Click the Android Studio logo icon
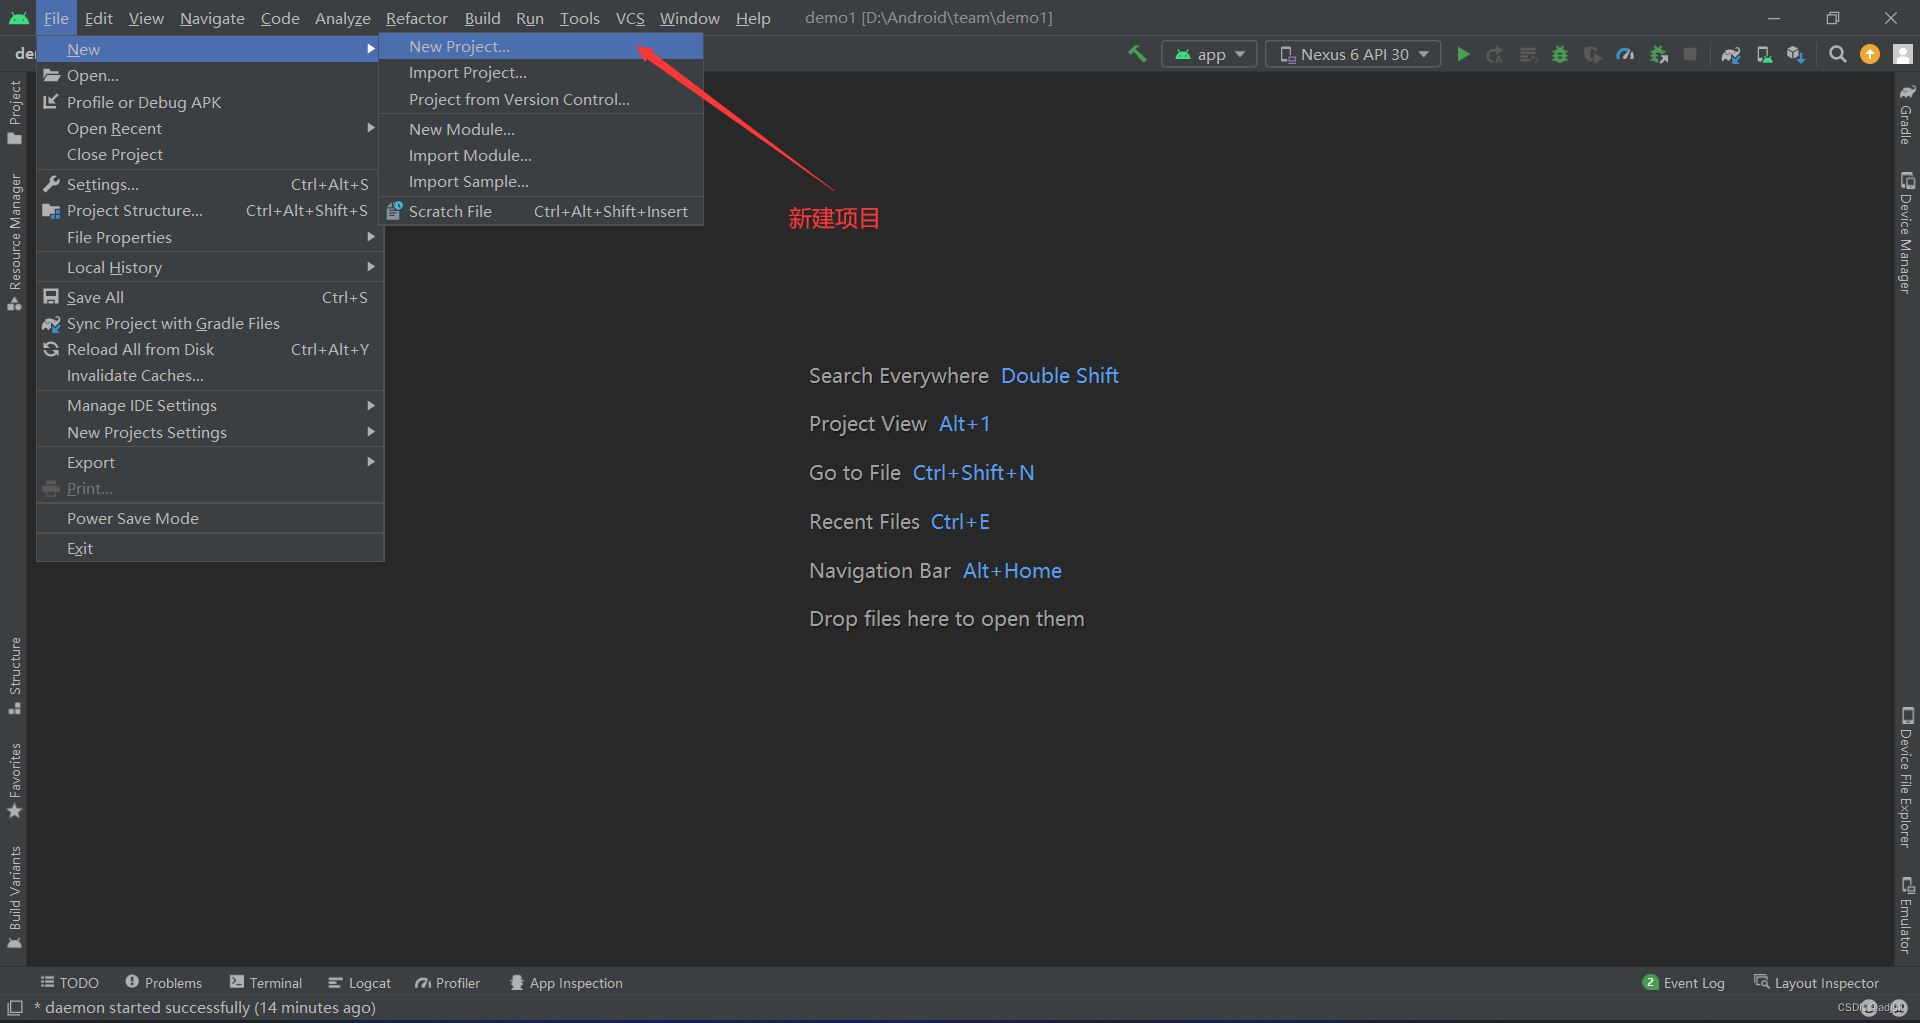 point(18,18)
